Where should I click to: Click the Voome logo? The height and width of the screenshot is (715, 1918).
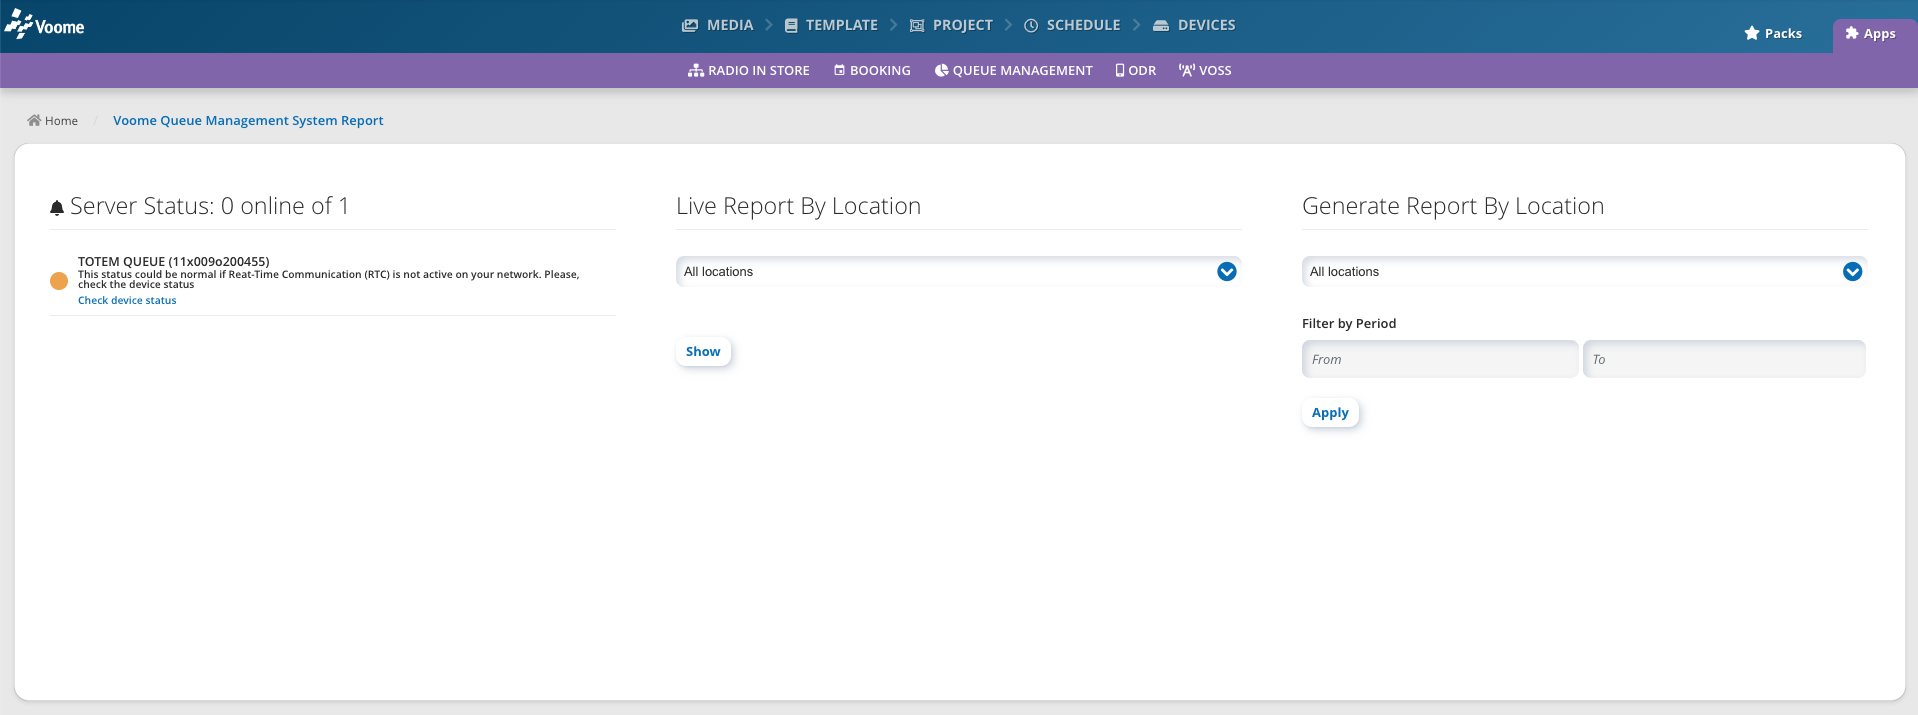tap(45, 25)
